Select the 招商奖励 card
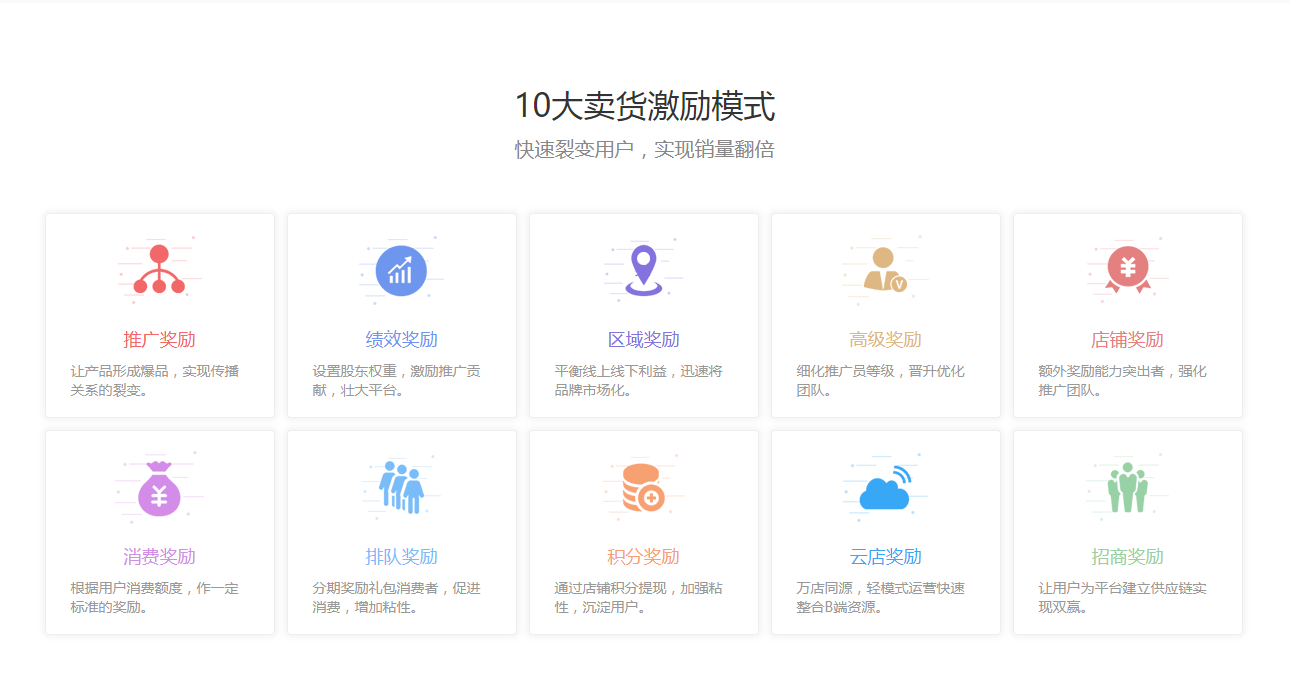Screen dimensions: 1289x693 tap(1127, 532)
